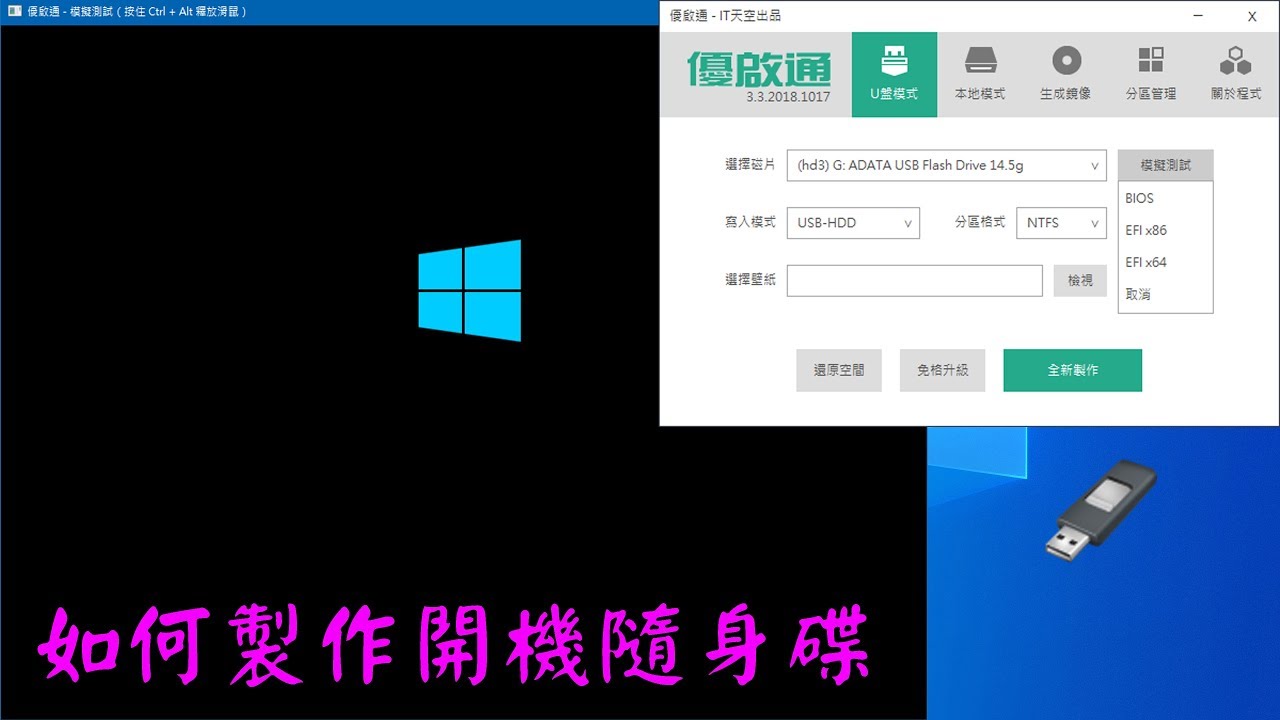Viewport: 1280px width, 720px height.
Task: Select 取消 in simulation menu
Action: click(1166, 294)
